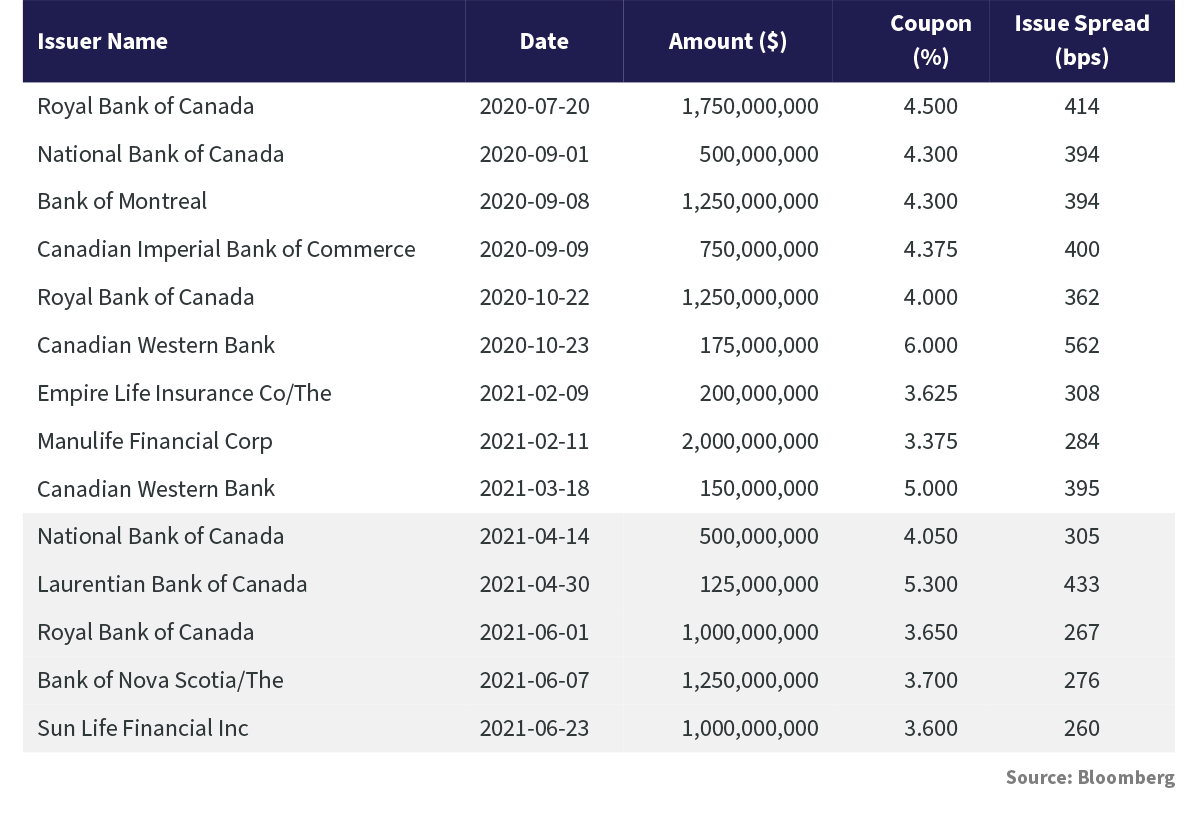Select Royal Bank of Canada dated 2020-07-20

pos(146,106)
